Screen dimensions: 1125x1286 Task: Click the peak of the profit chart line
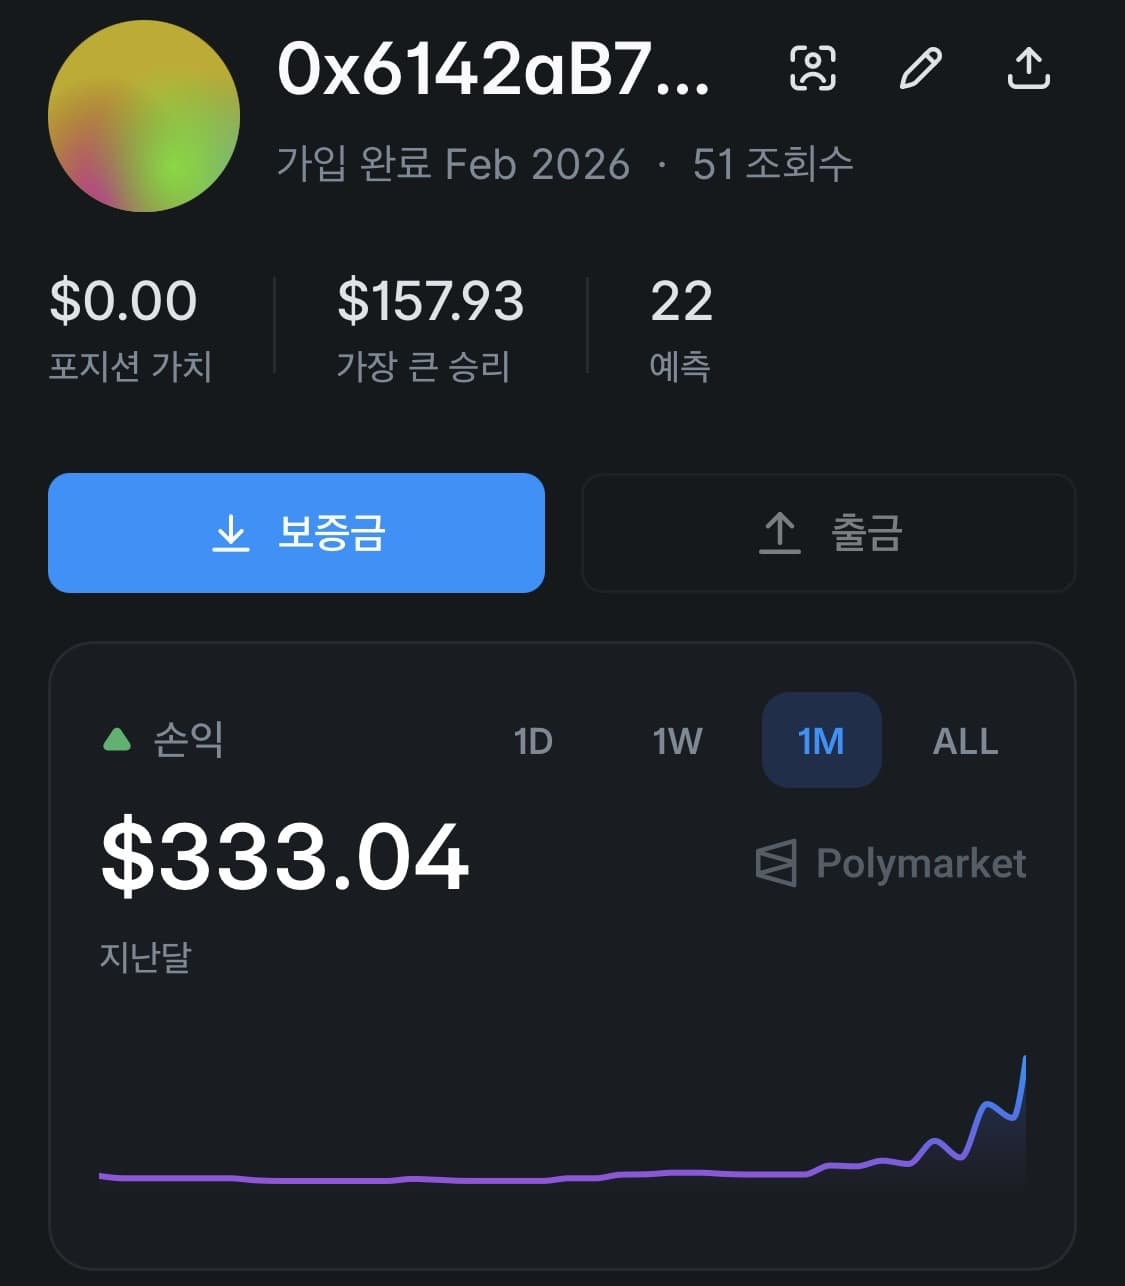point(1024,1058)
